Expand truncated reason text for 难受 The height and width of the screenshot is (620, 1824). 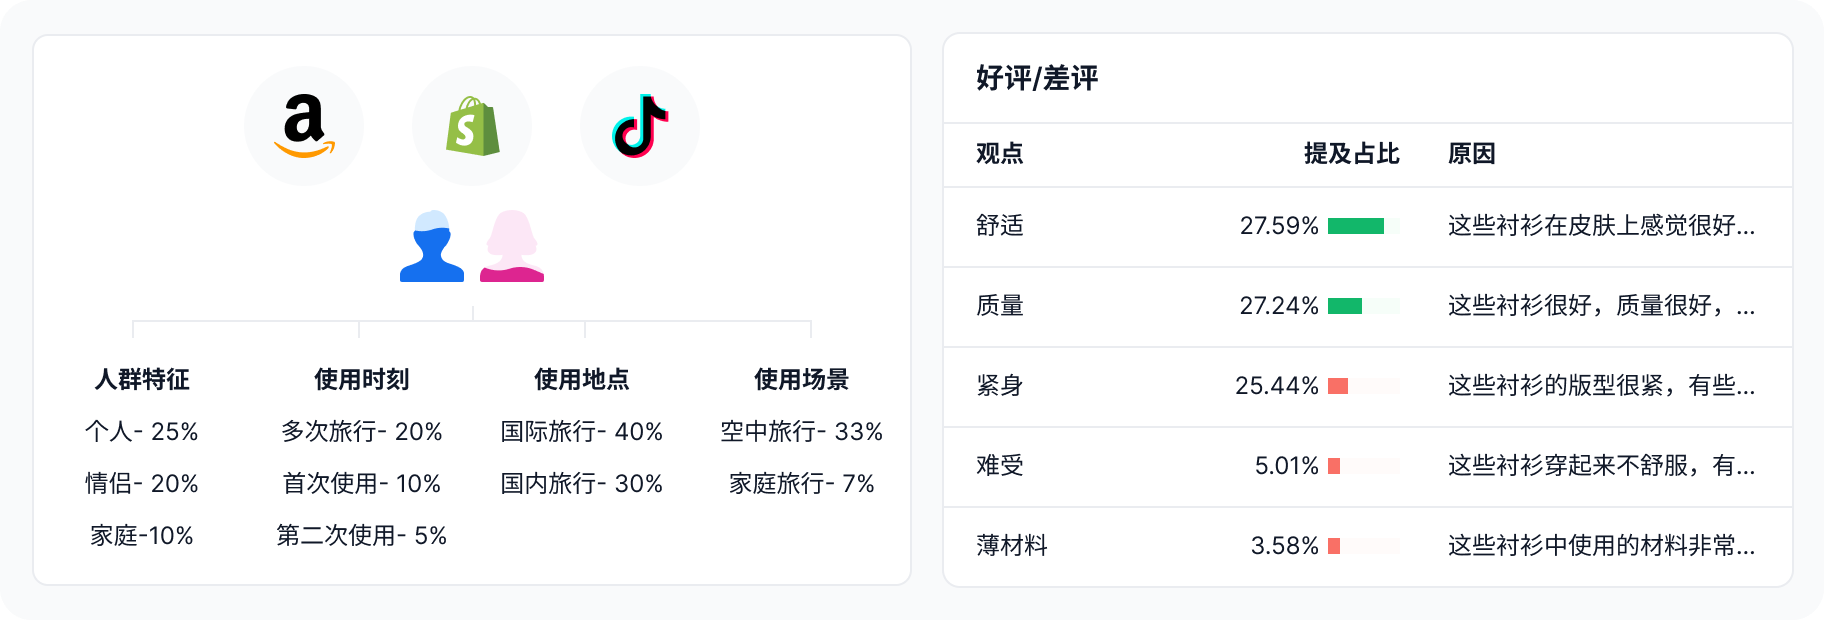pos(1601,466)
